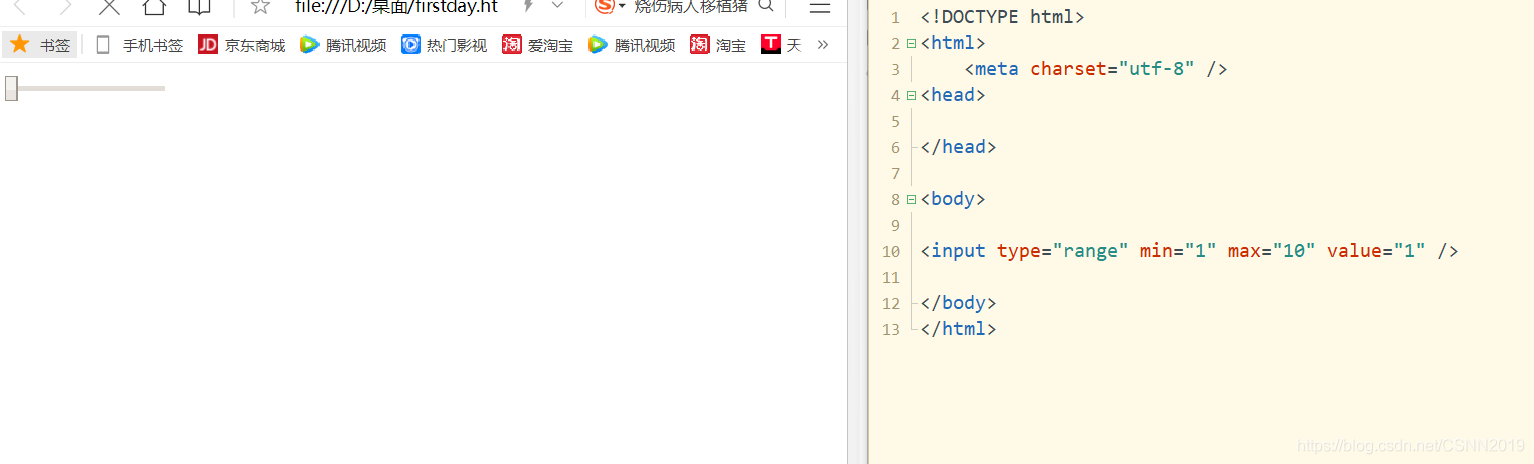Click the value="1" attribute in code

pos(1376,251)
